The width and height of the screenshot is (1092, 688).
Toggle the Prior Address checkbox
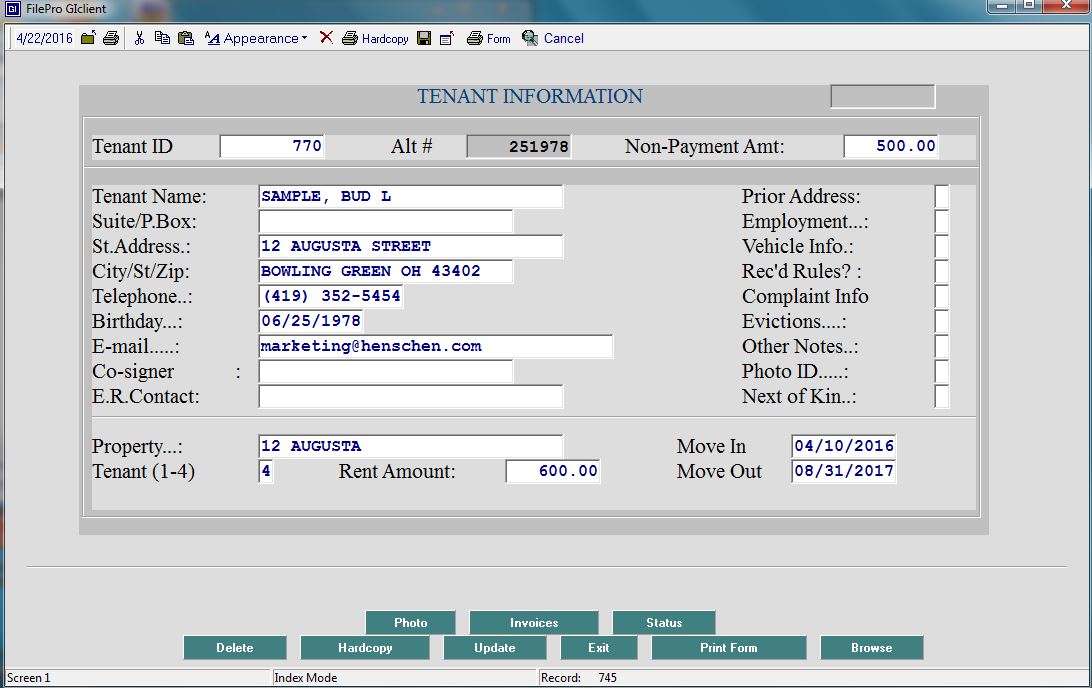941,197
